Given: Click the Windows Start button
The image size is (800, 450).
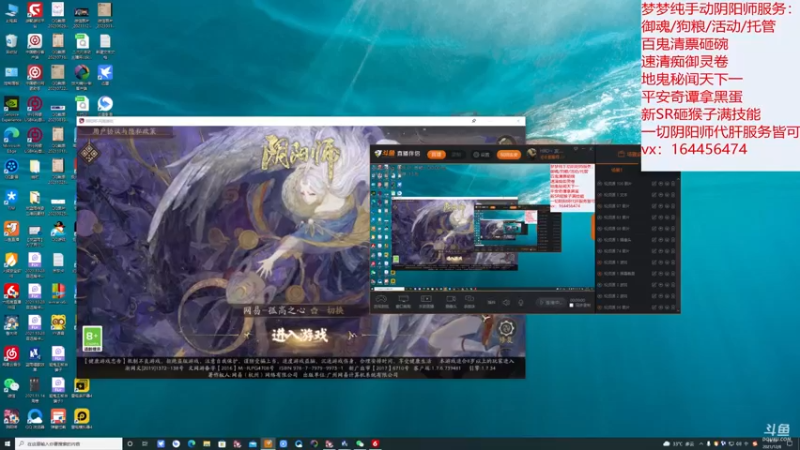Looking at the screenshot, I should click(x=7, y=444).
